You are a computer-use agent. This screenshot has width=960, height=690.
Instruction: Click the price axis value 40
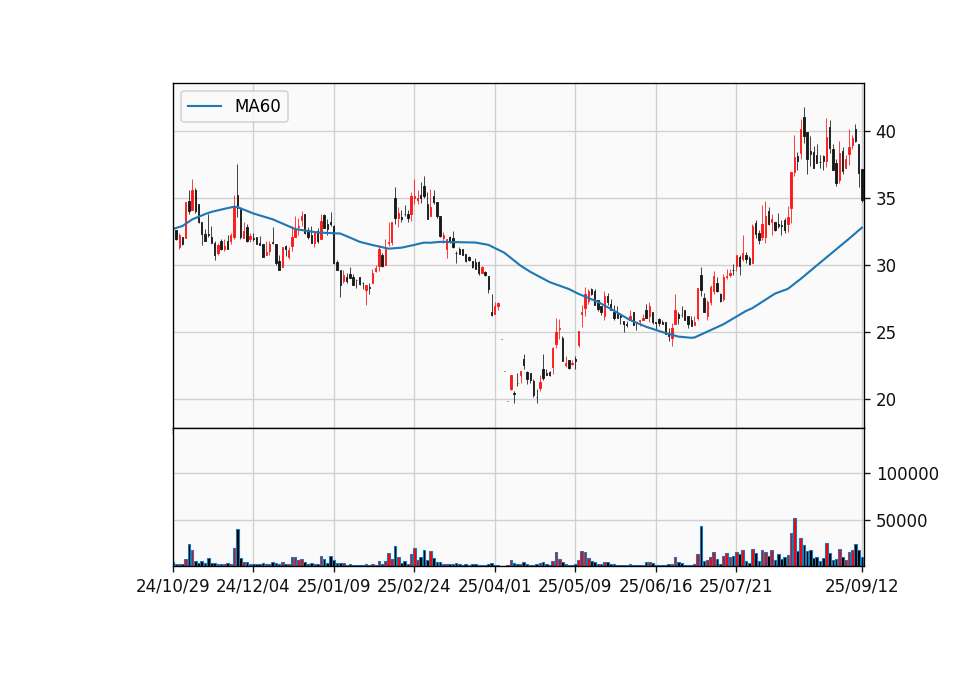[x=886, y=132]
